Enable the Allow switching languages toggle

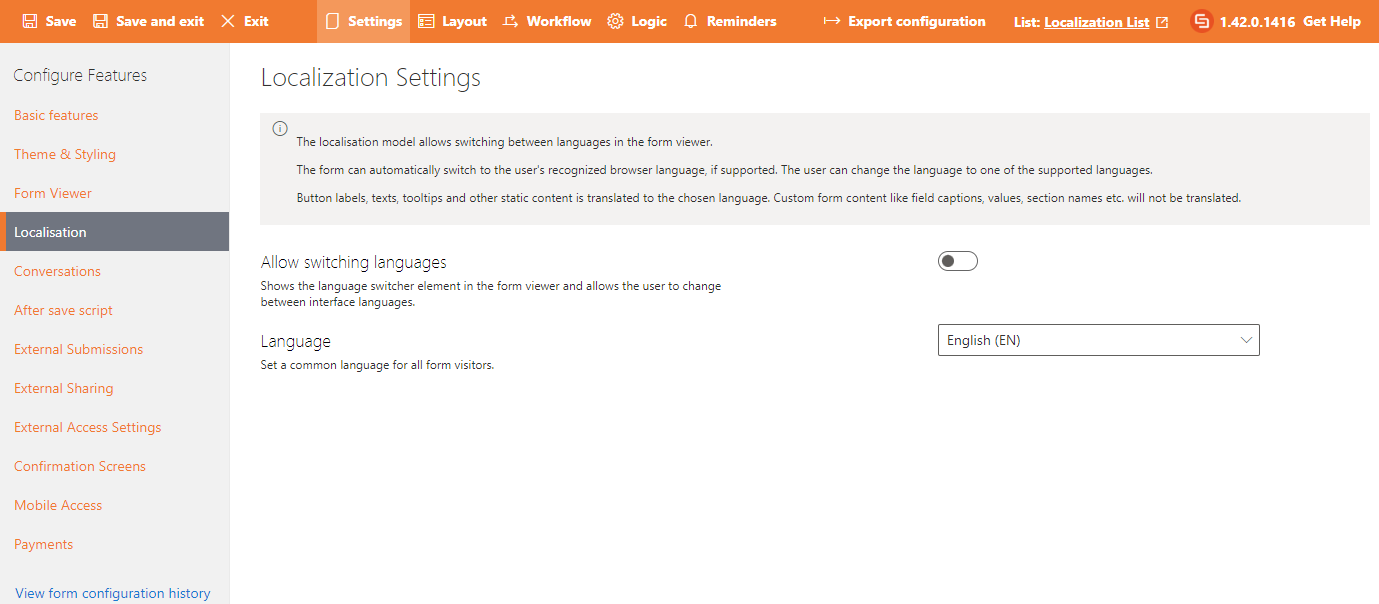click(x=957, y=261)
